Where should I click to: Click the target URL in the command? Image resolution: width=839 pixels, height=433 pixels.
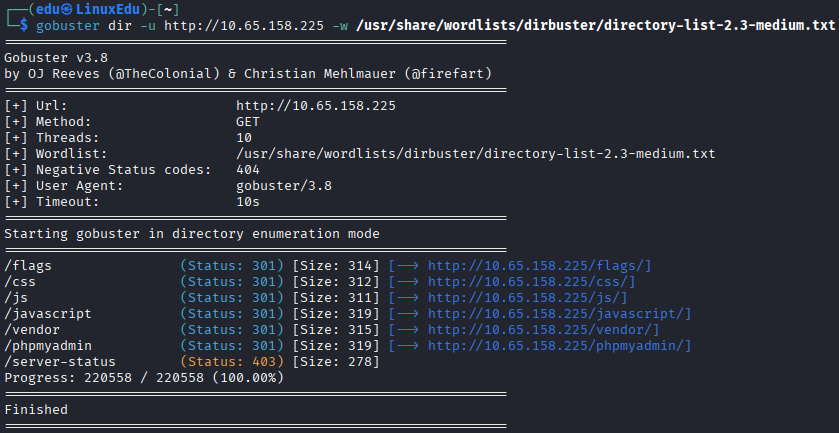click(x=244, y=25)
